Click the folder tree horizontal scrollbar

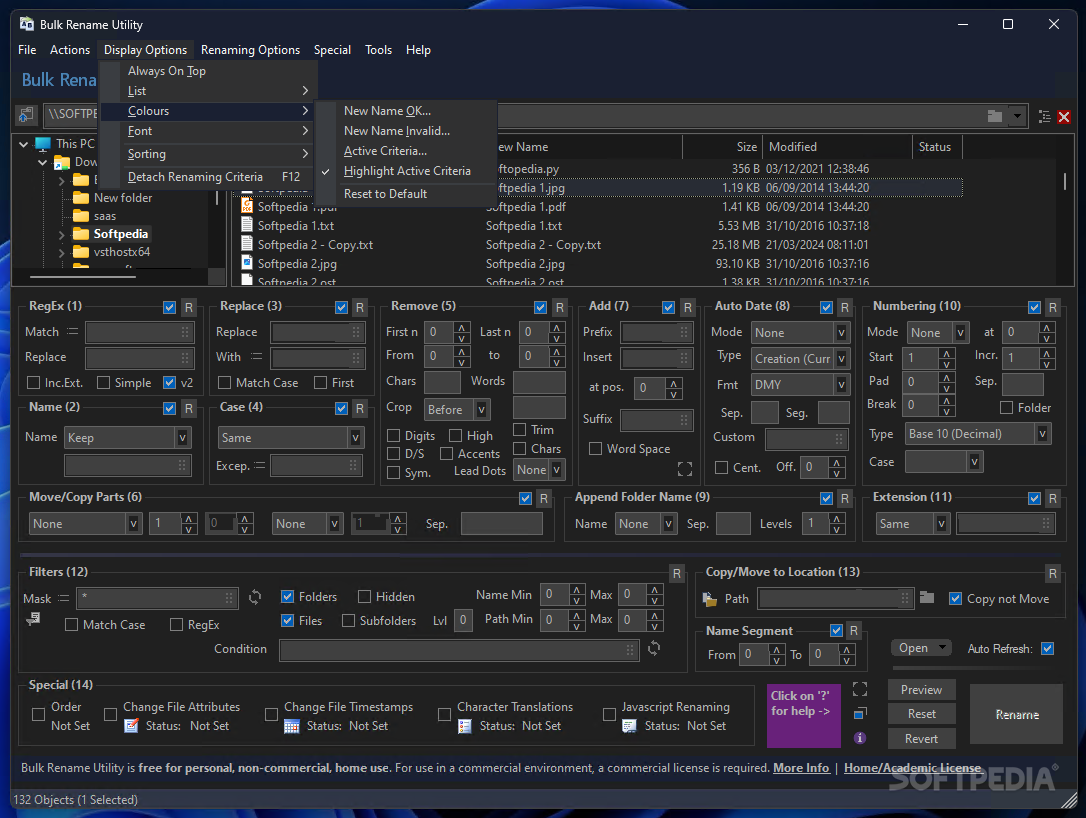(x=83, y=277)
